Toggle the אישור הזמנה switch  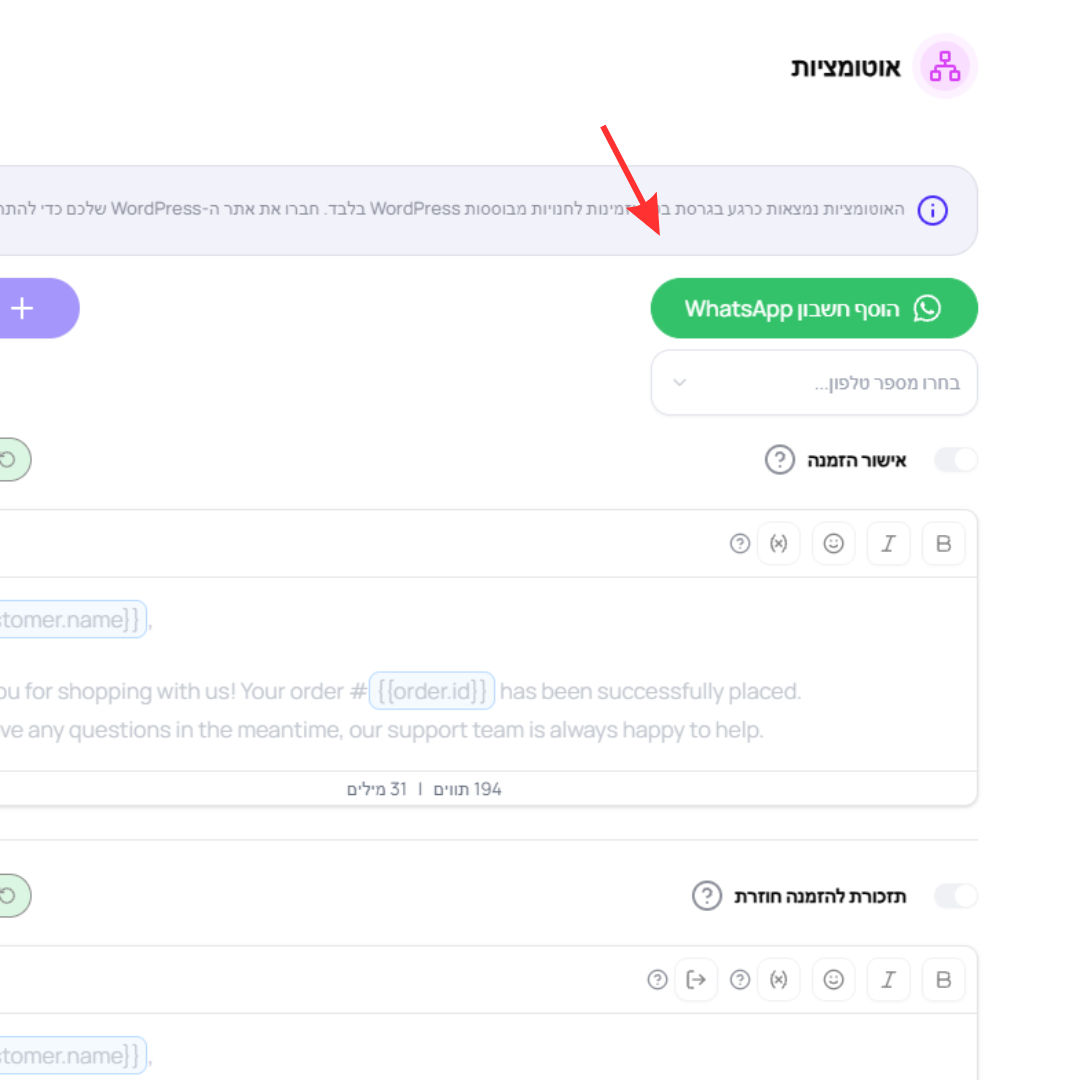(x=955, y=459)
